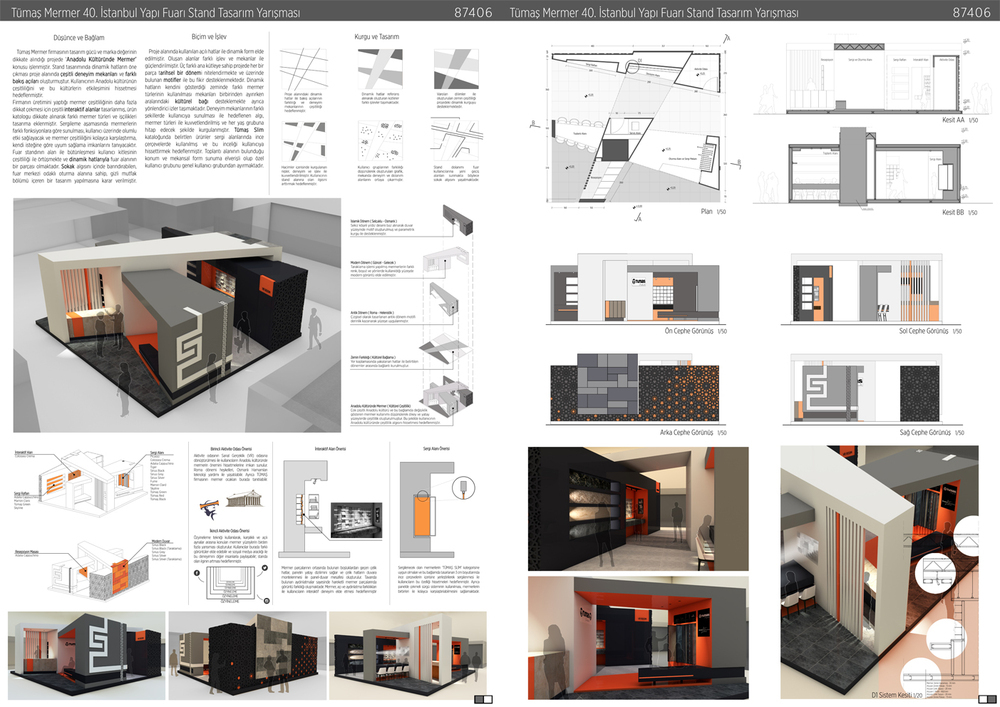
Task: Click the 'Biçim ve İşlev' heading
Action: click(209, 37)
